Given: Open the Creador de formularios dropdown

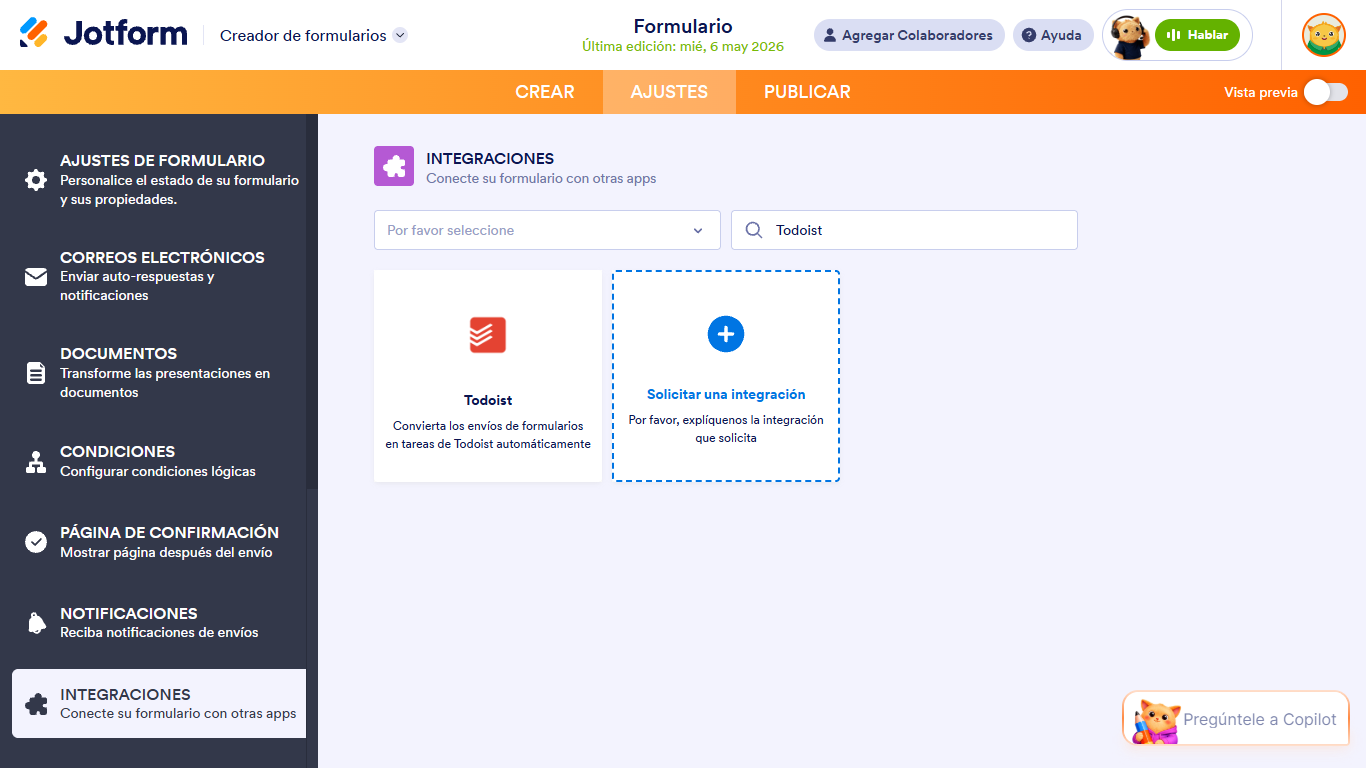Looking at the screenshot, I should click(x=313, y=35).
